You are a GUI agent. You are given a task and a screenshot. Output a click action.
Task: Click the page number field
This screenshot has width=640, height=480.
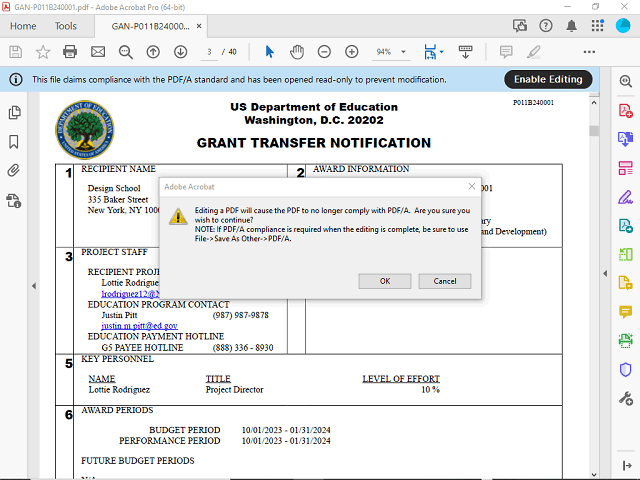209,52
